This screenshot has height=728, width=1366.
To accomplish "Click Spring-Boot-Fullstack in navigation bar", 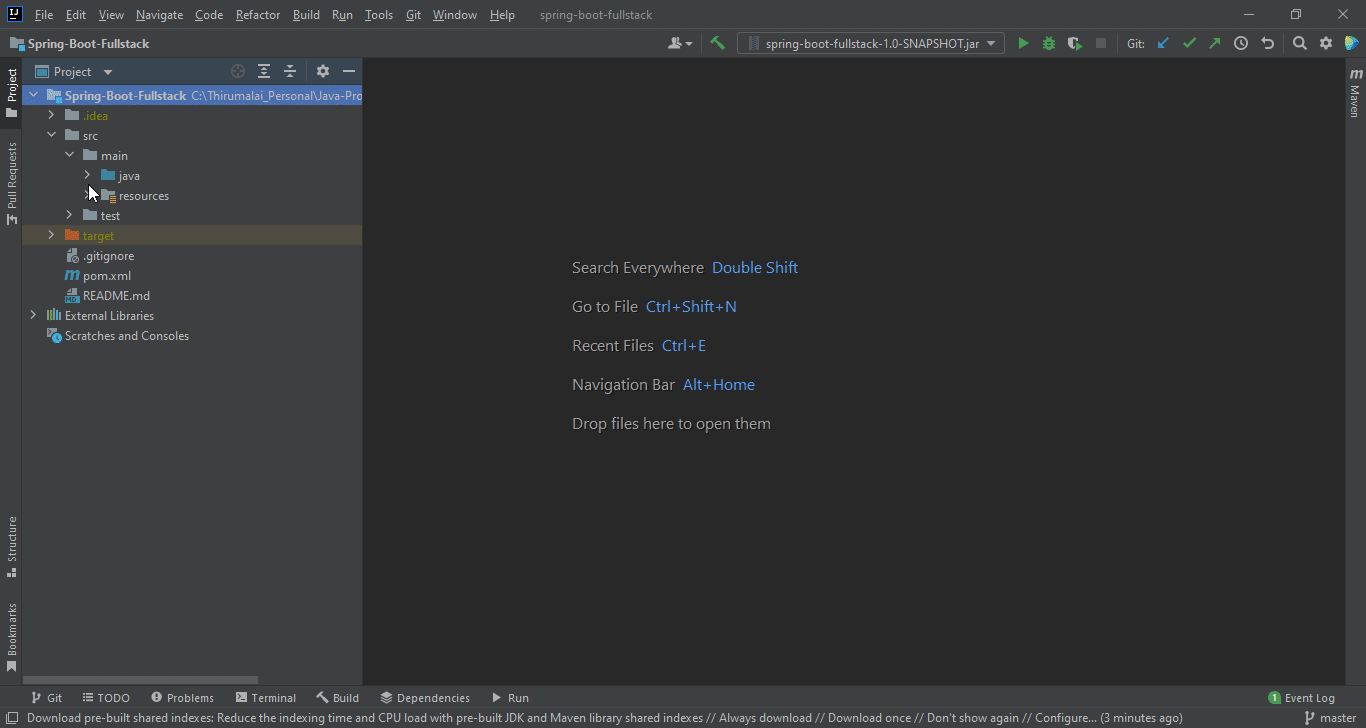I will click(80, 44).
